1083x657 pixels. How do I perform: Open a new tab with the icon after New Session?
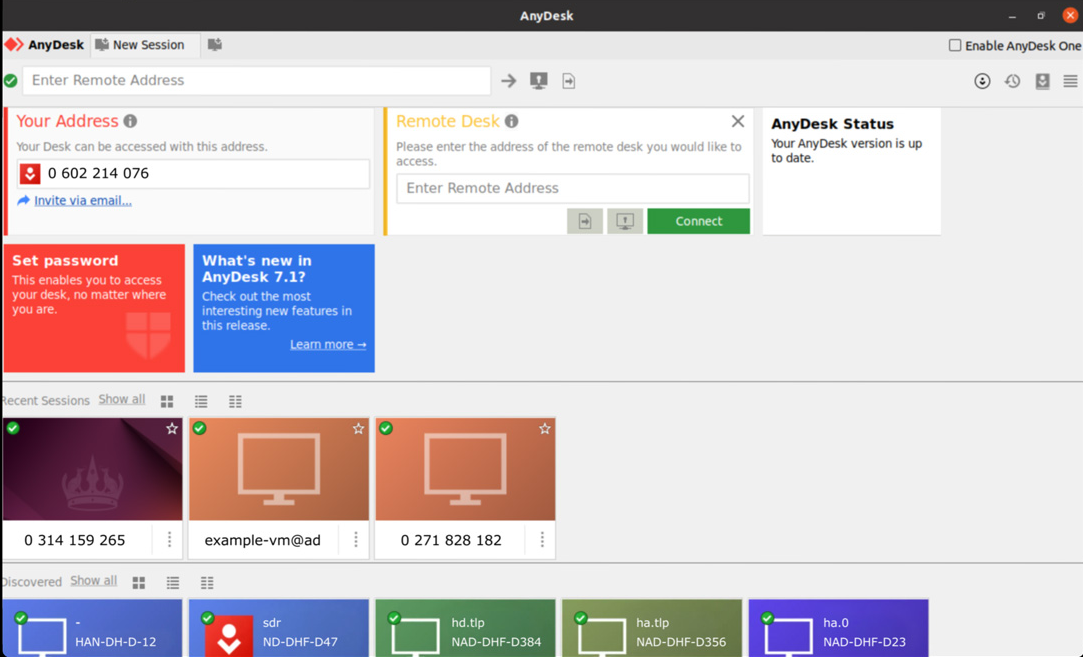215,45
